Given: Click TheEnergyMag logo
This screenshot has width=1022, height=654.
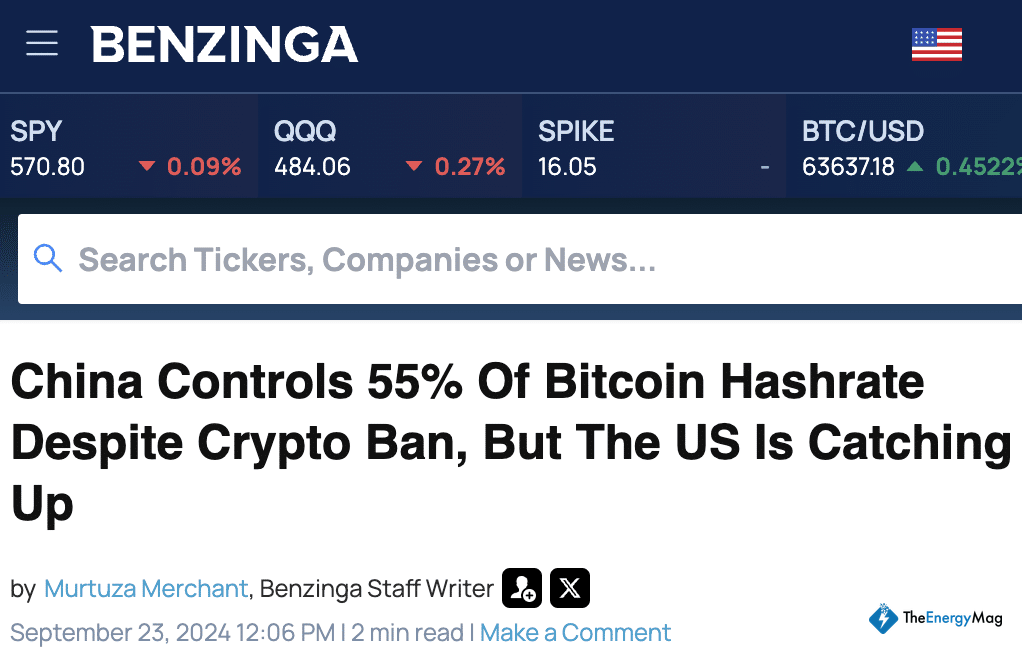Looking at the screenshot, I should tap(935, 618).
